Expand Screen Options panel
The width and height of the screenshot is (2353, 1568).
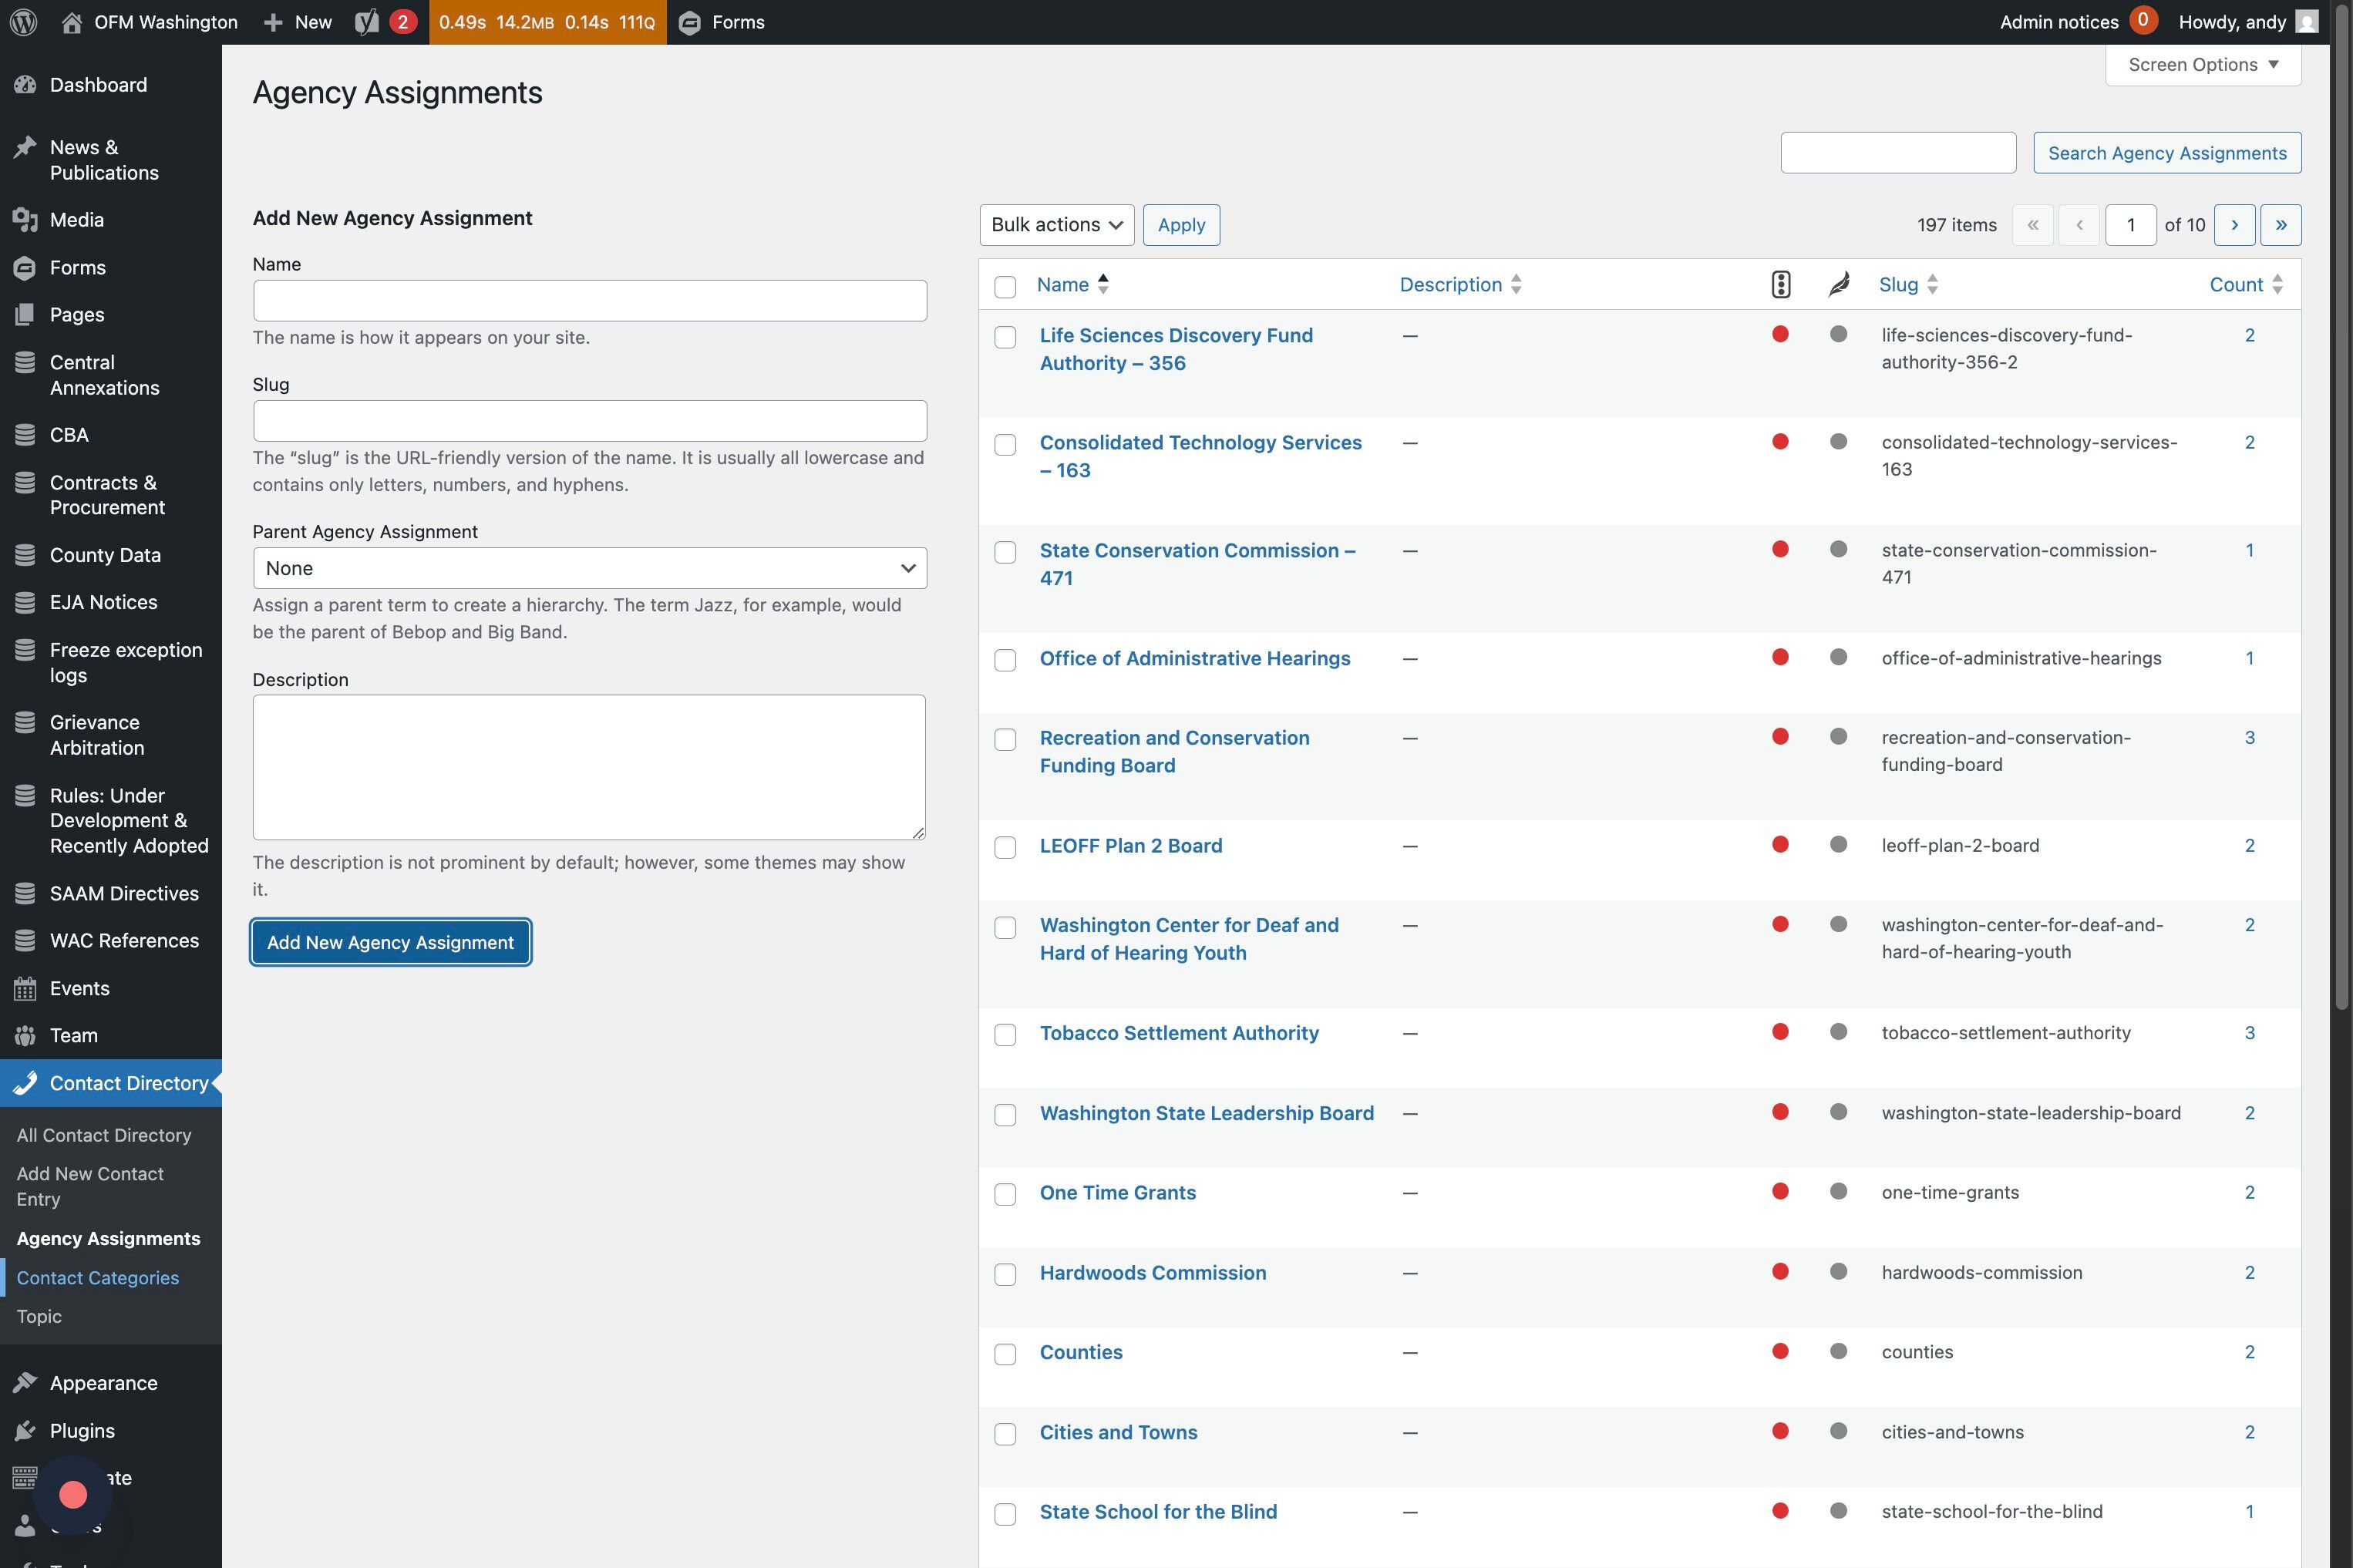tap(2202, 65)
